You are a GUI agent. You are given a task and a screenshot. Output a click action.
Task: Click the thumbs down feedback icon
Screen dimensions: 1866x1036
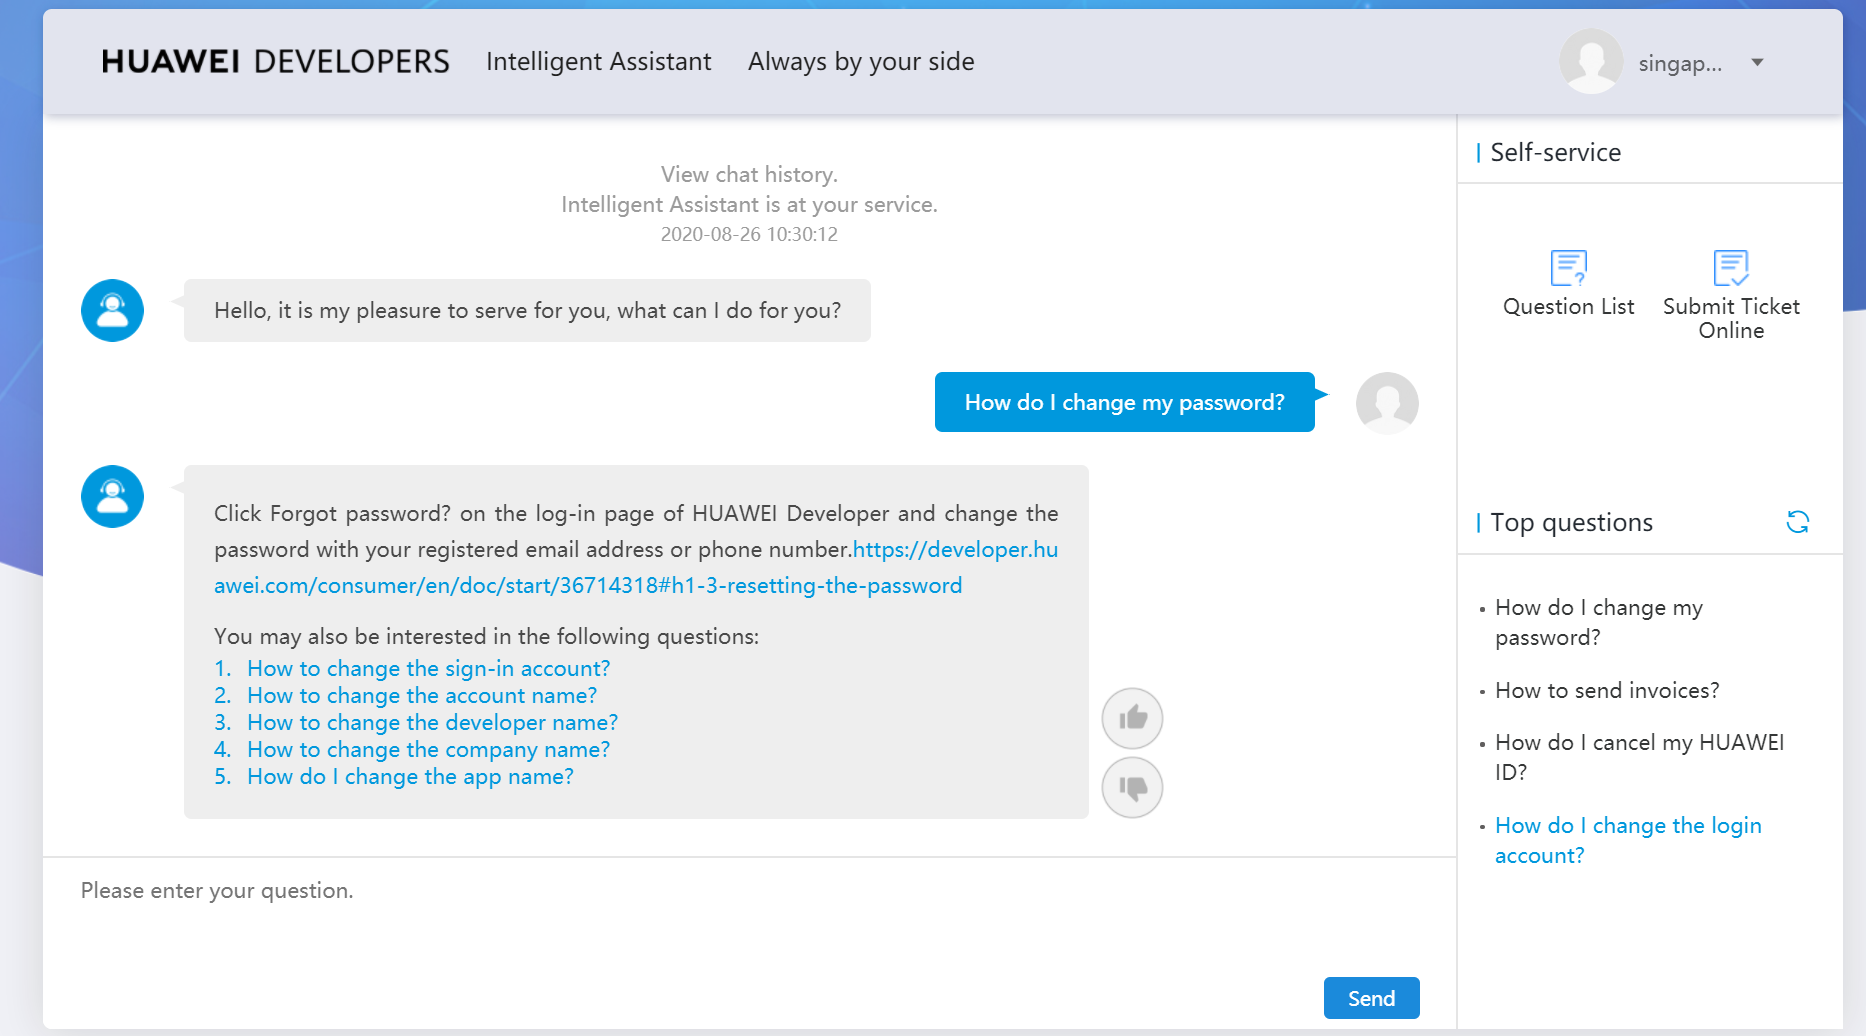pos(1132,788)
